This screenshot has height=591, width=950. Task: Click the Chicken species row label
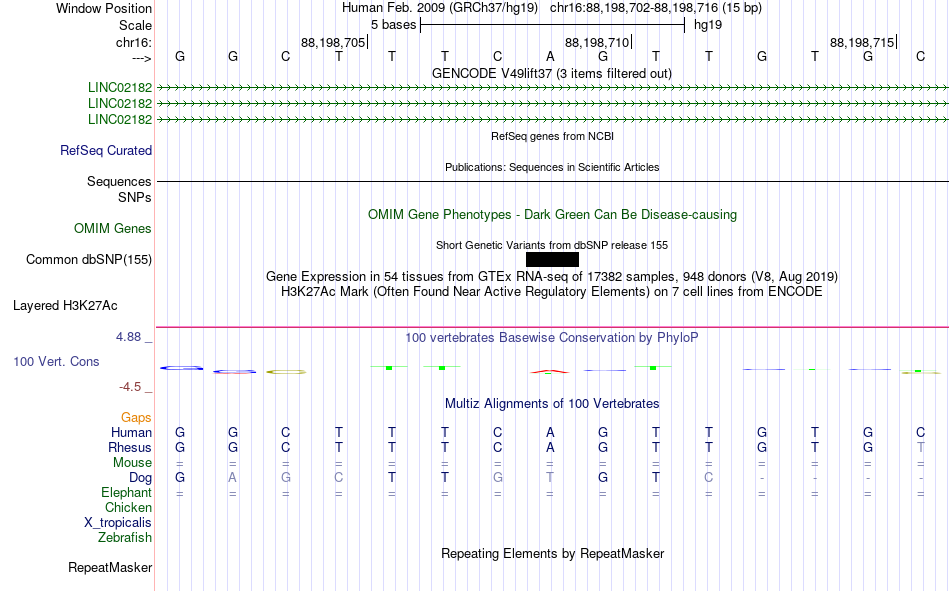coord(128,507)
